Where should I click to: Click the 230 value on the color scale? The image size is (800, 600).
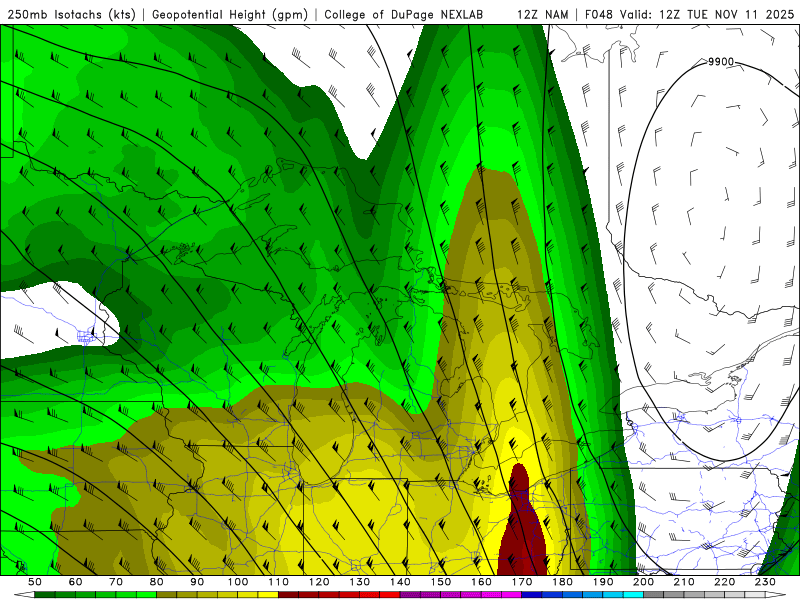pyautogui.click(x=765, y=582)
